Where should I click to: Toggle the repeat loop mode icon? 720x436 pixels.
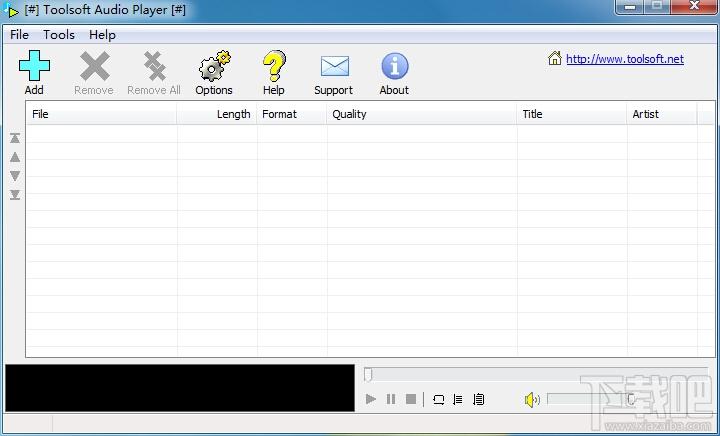(x=439, y=399)
